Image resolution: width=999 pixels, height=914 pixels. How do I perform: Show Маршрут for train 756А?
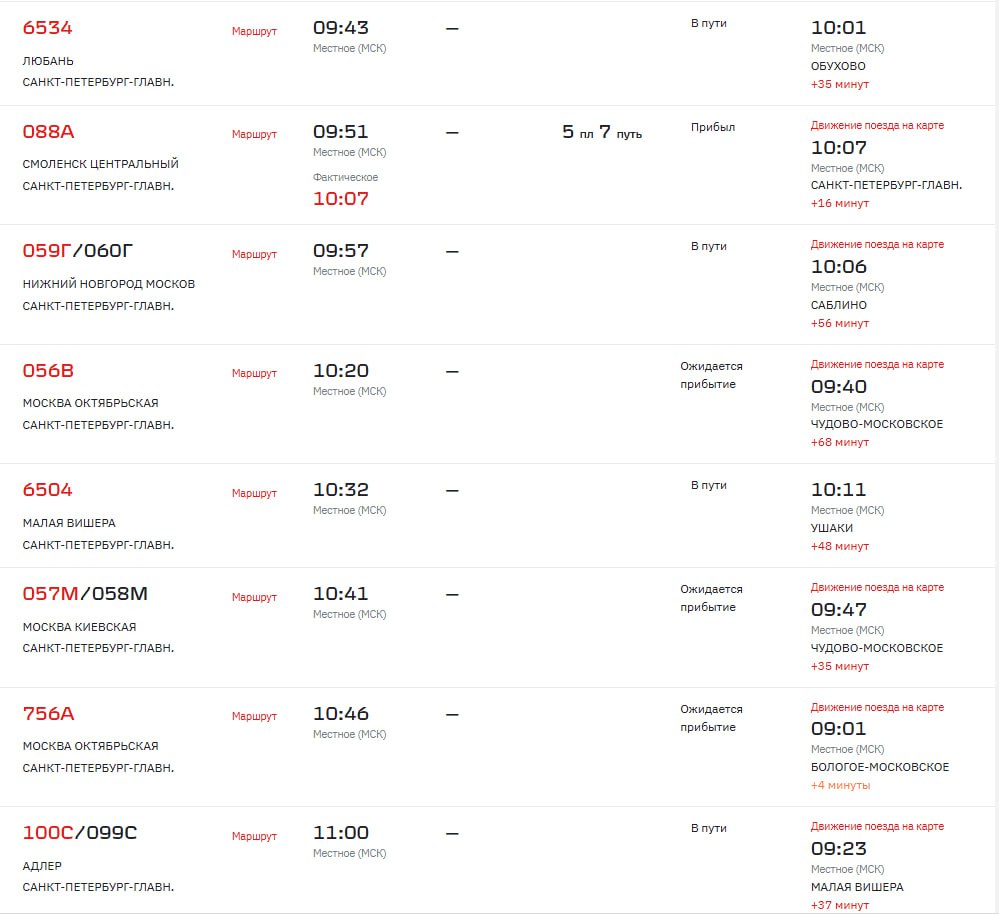tap(254, 716)
